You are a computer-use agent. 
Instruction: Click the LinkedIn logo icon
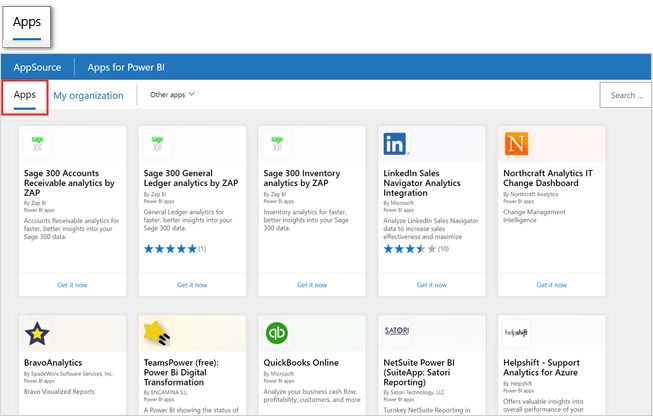tap(396, 144)
